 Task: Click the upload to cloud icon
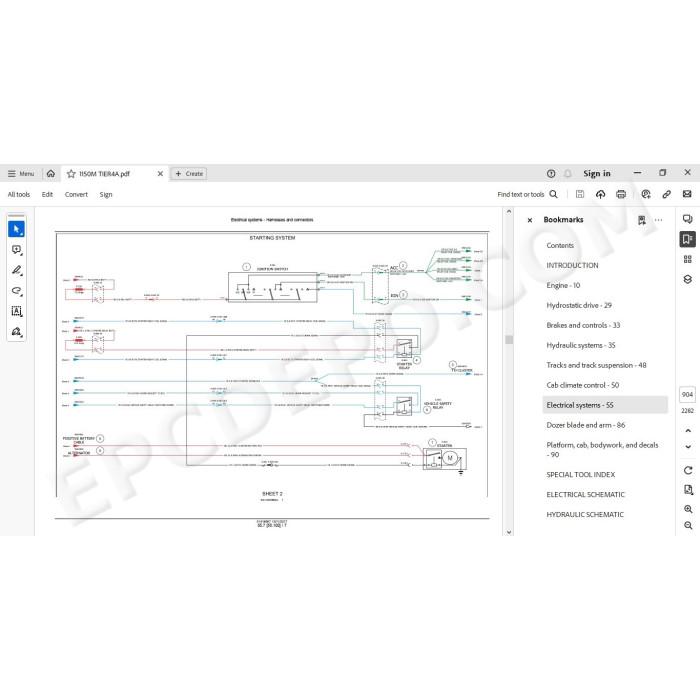tap(600, 194)
